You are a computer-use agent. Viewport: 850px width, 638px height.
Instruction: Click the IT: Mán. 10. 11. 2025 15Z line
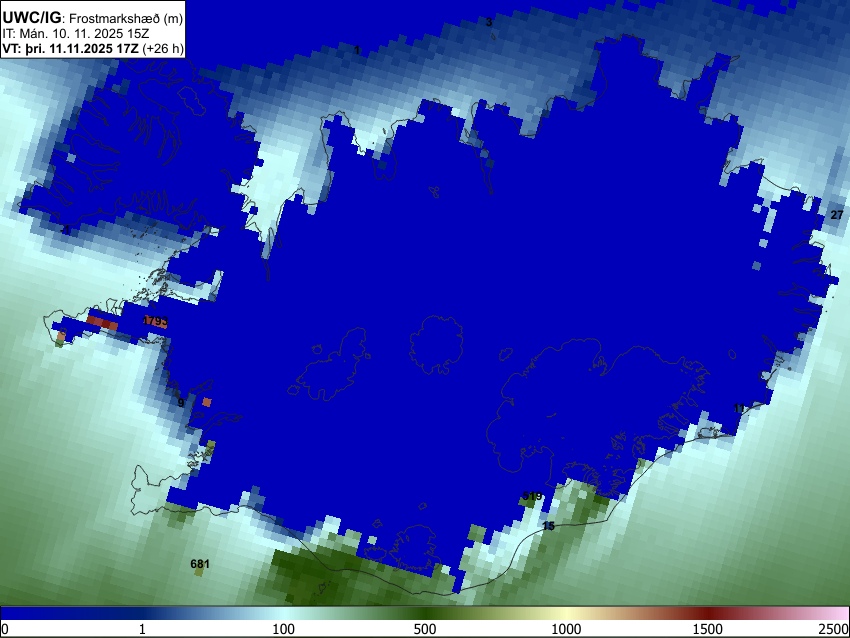click(x=76, y=34)
